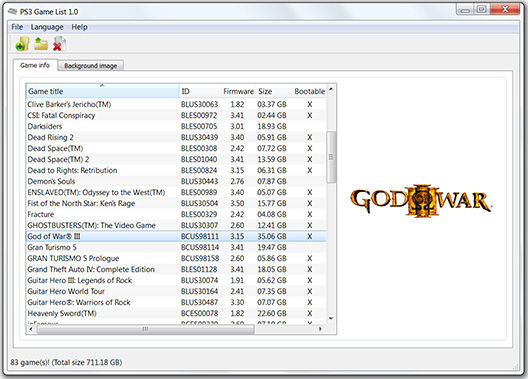Click firmware value 2.76 for Demon's Souls
Screen dimensions: 528x379
tap(237, 181)
